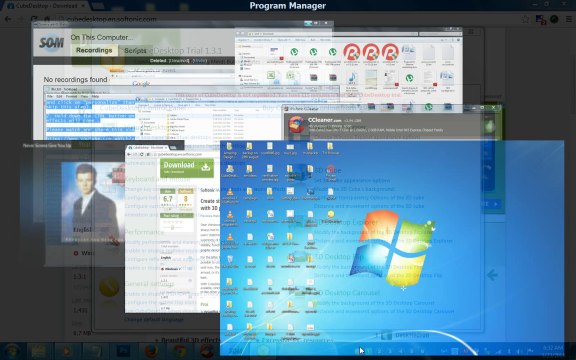Open Google Chrome from the taskbar

179,351
